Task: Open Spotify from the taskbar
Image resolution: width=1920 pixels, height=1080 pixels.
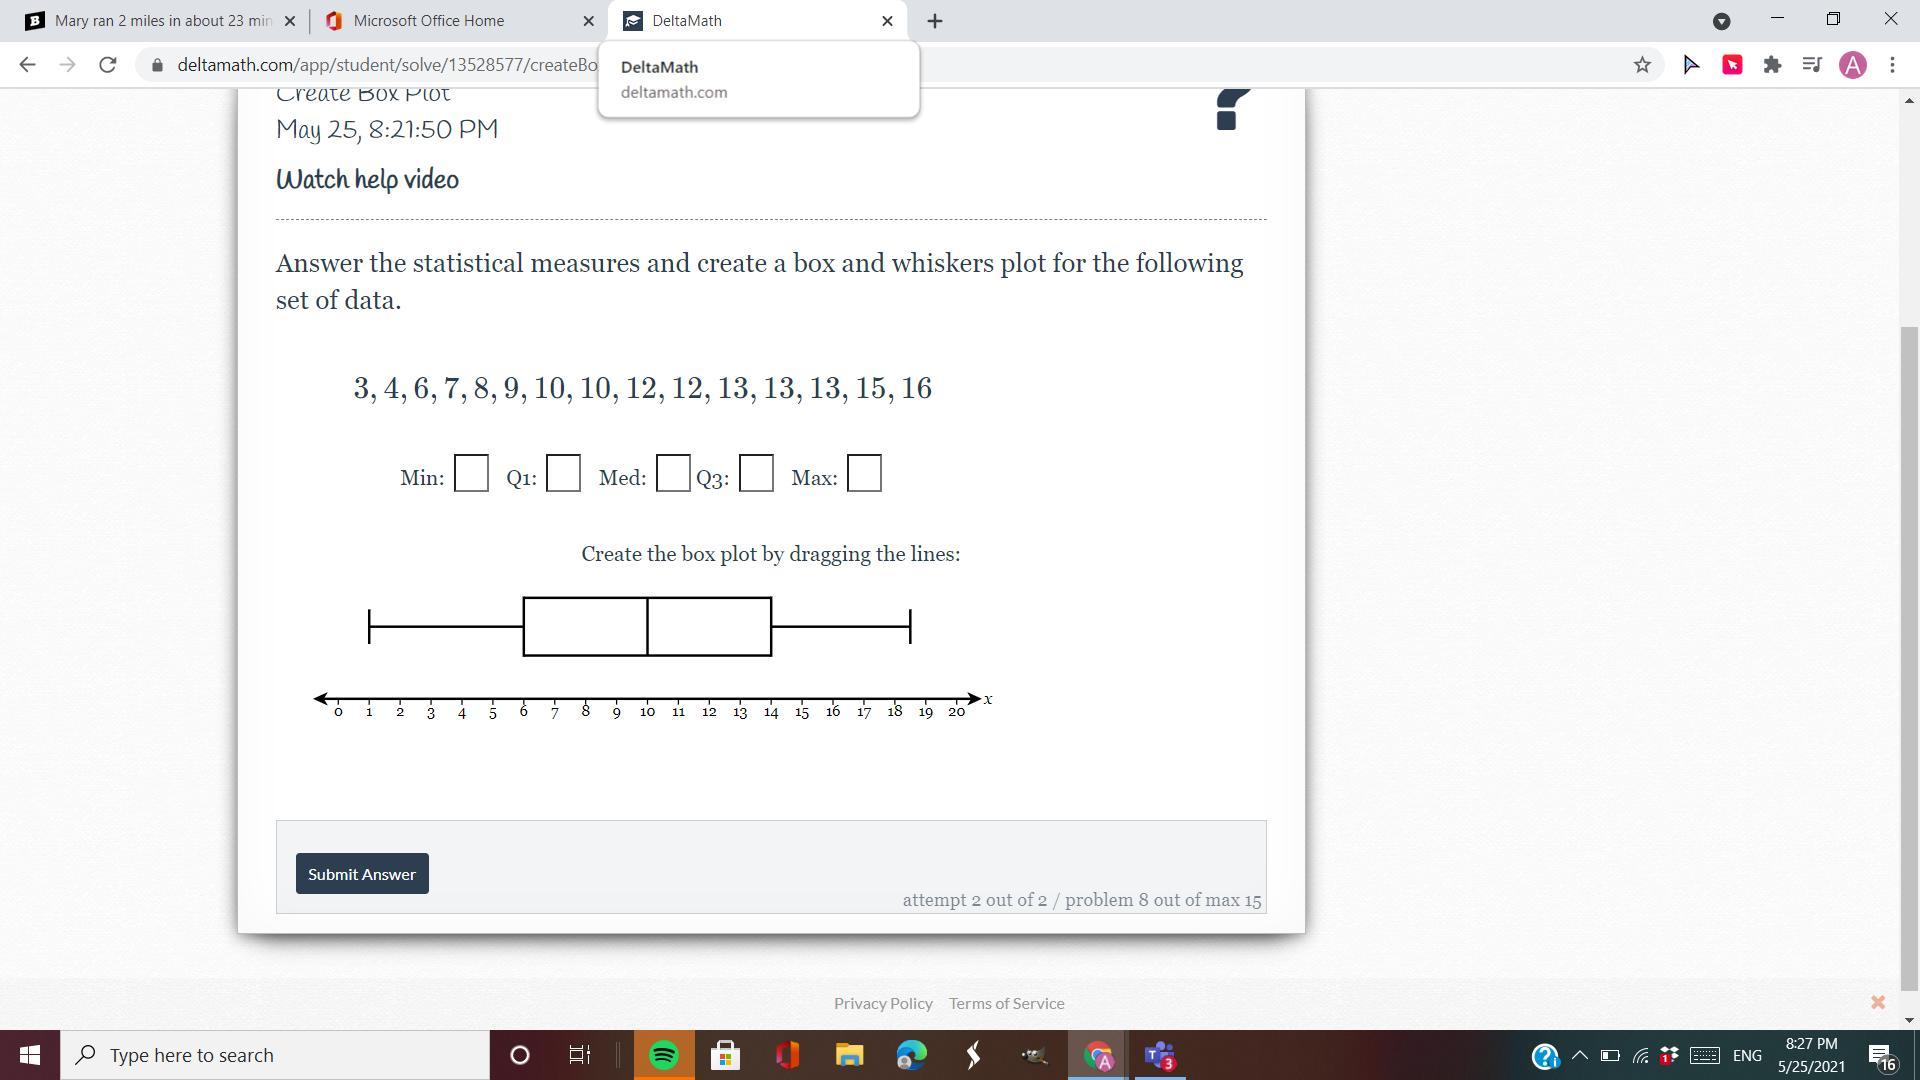Action: (664, 1055)
